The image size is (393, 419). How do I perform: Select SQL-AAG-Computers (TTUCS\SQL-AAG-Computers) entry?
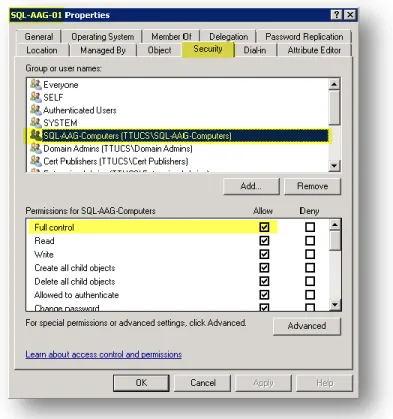pos(178,135)
